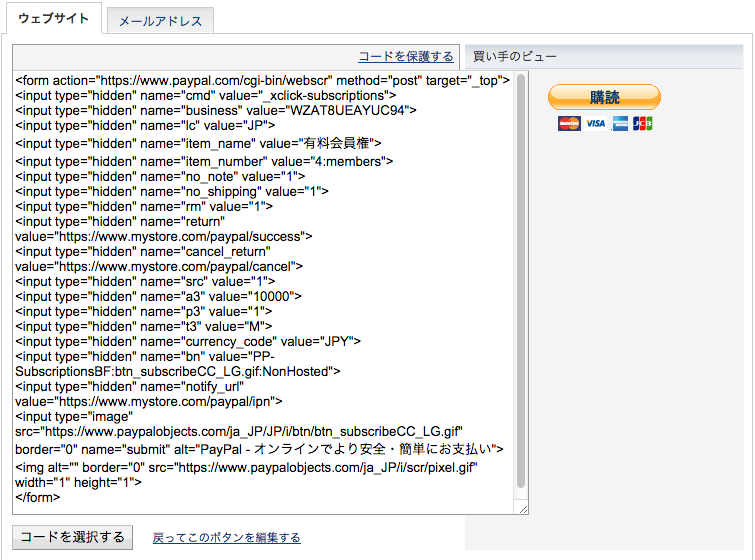This screenshot has height=560, width=755.
Task: Click the pixel.gif img line
Action: click(x=246, y=467)
